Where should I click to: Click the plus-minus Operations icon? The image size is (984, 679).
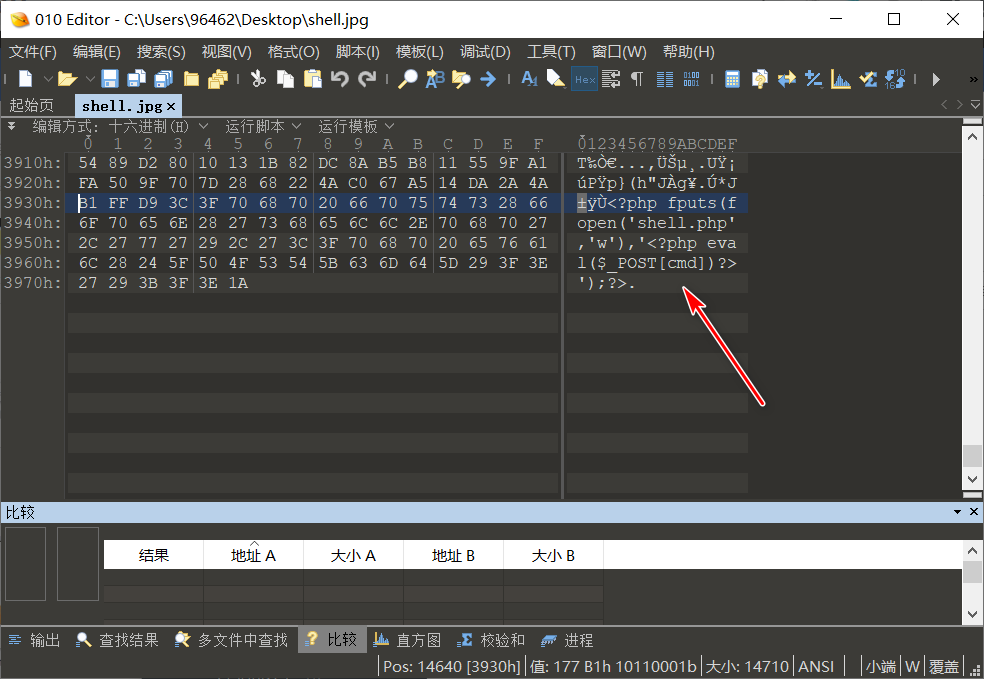pos(813,78)
